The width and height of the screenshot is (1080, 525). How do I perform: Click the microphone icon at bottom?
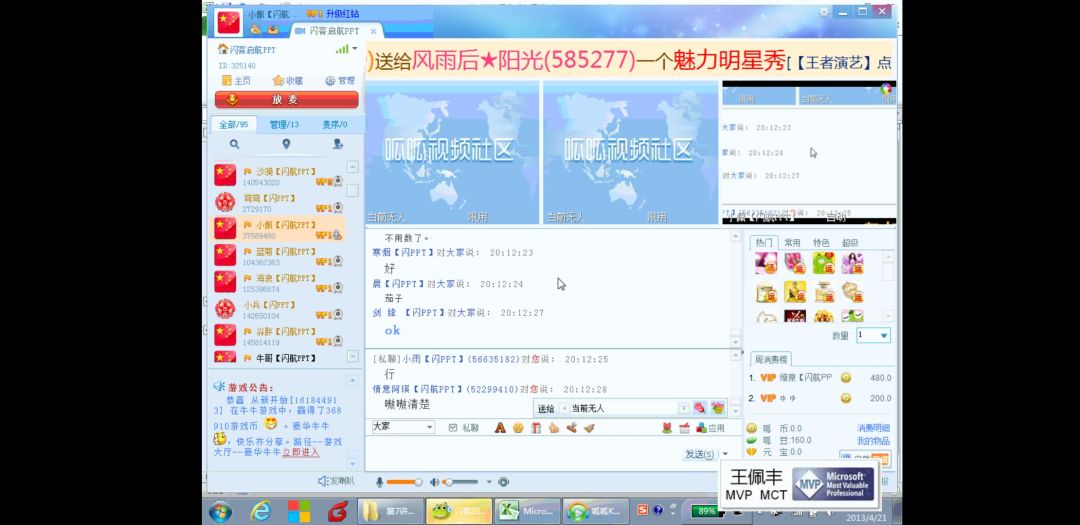[379, 482]
